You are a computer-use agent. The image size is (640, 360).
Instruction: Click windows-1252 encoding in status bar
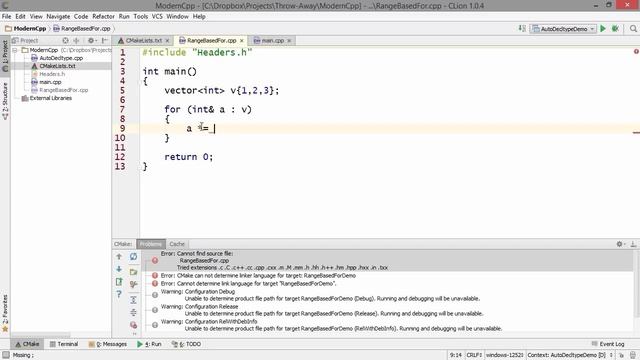click(504, 355)
